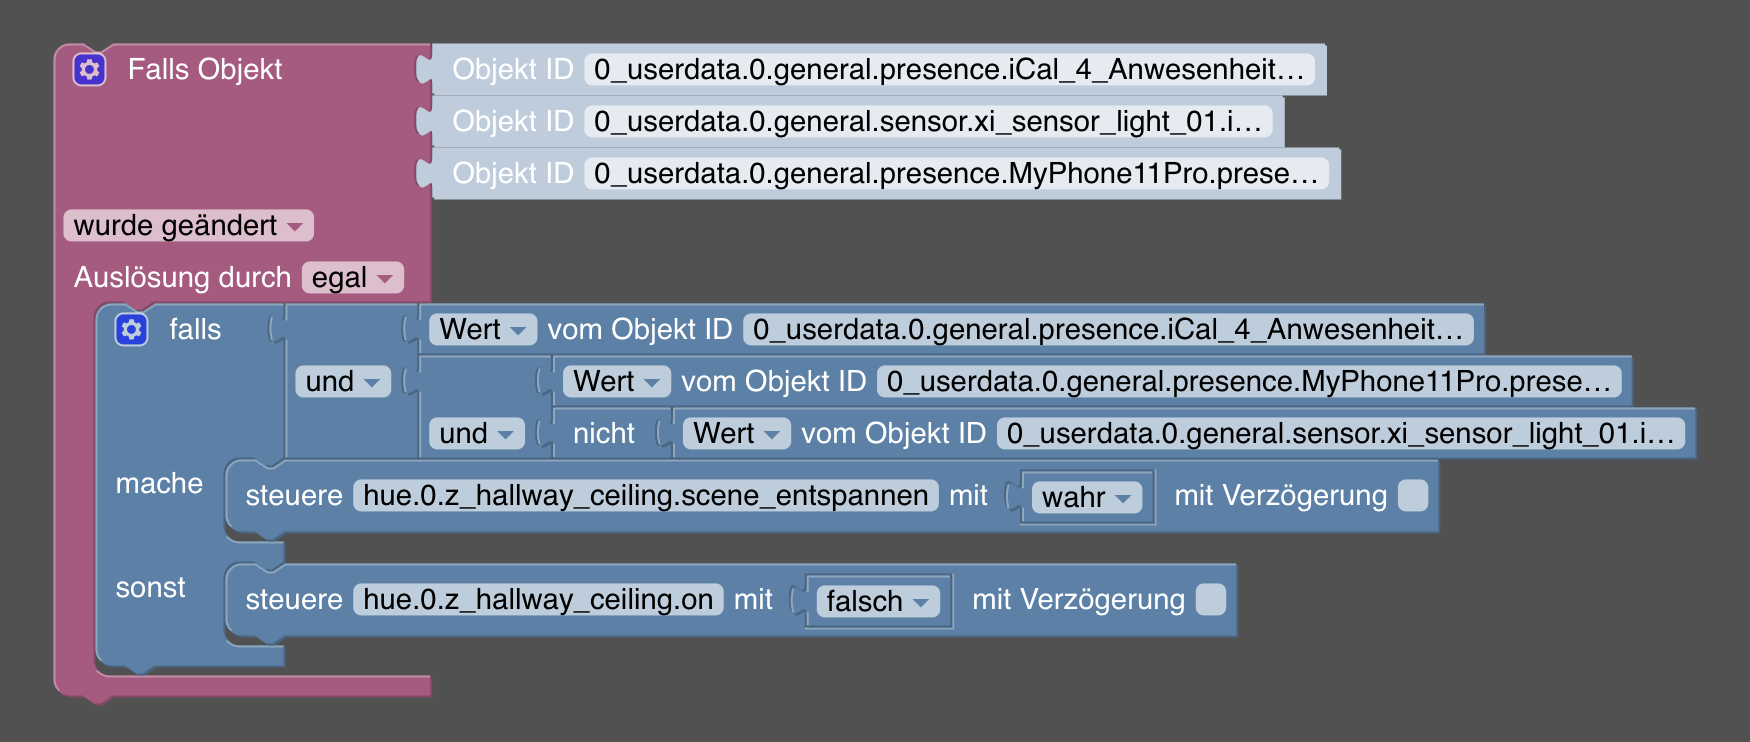Open the gear icon on the falls block
The width and height of the screenshot is (1750, 742).
131,329
